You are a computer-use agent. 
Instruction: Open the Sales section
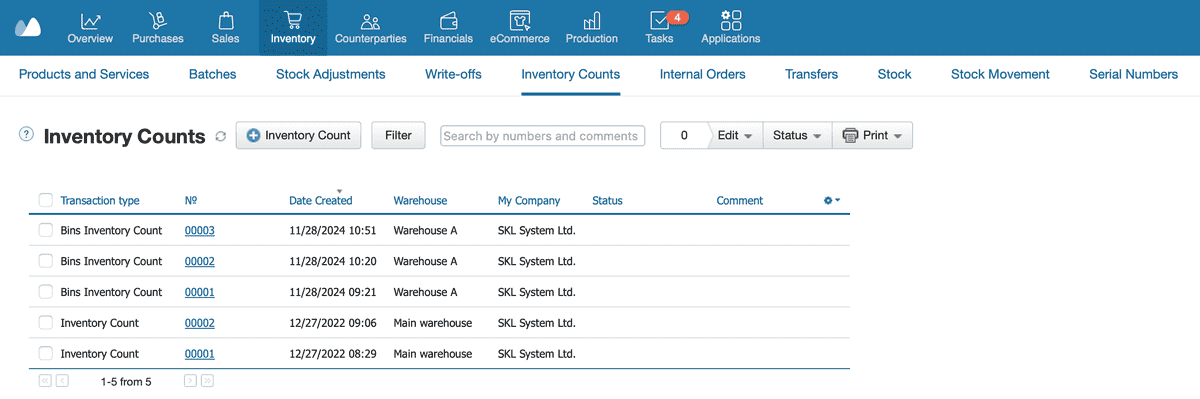click(226, 27)
